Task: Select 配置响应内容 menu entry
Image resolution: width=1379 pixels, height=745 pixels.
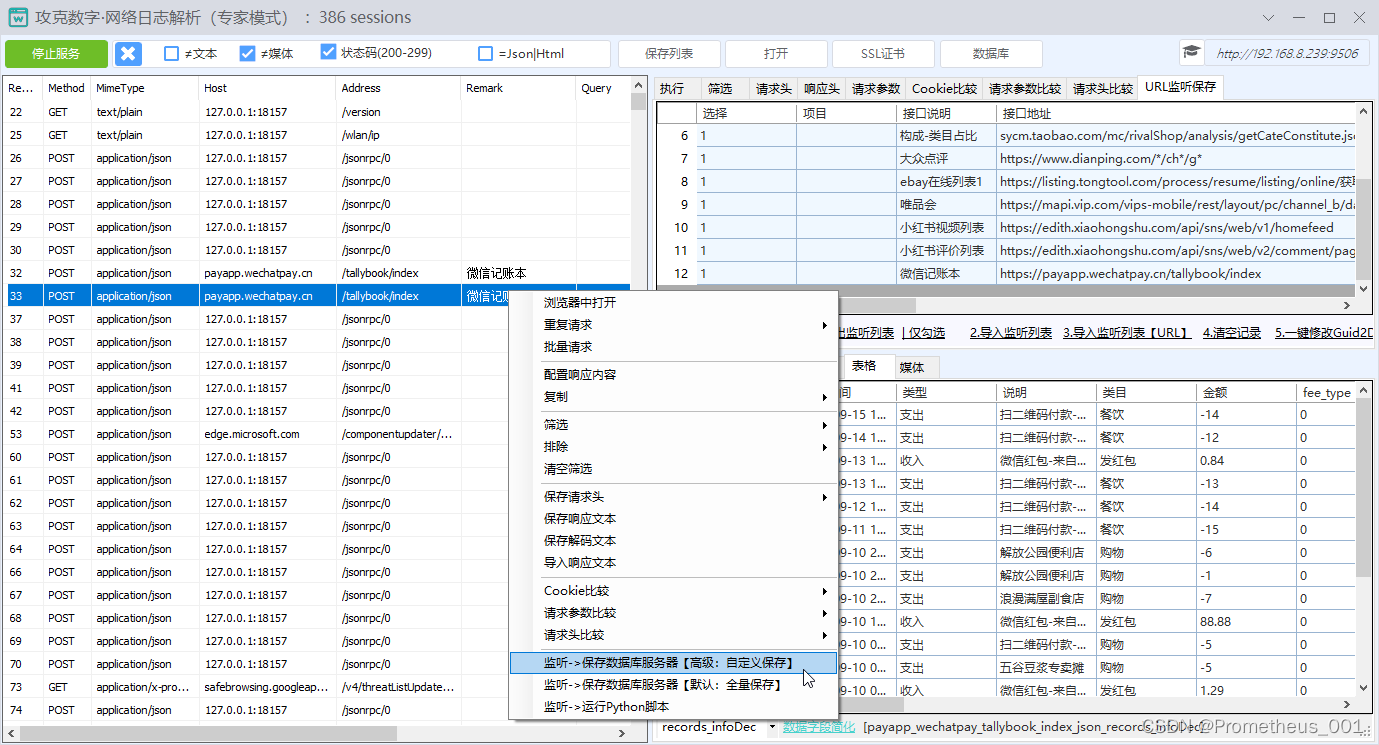Action: tap(672, 375)
